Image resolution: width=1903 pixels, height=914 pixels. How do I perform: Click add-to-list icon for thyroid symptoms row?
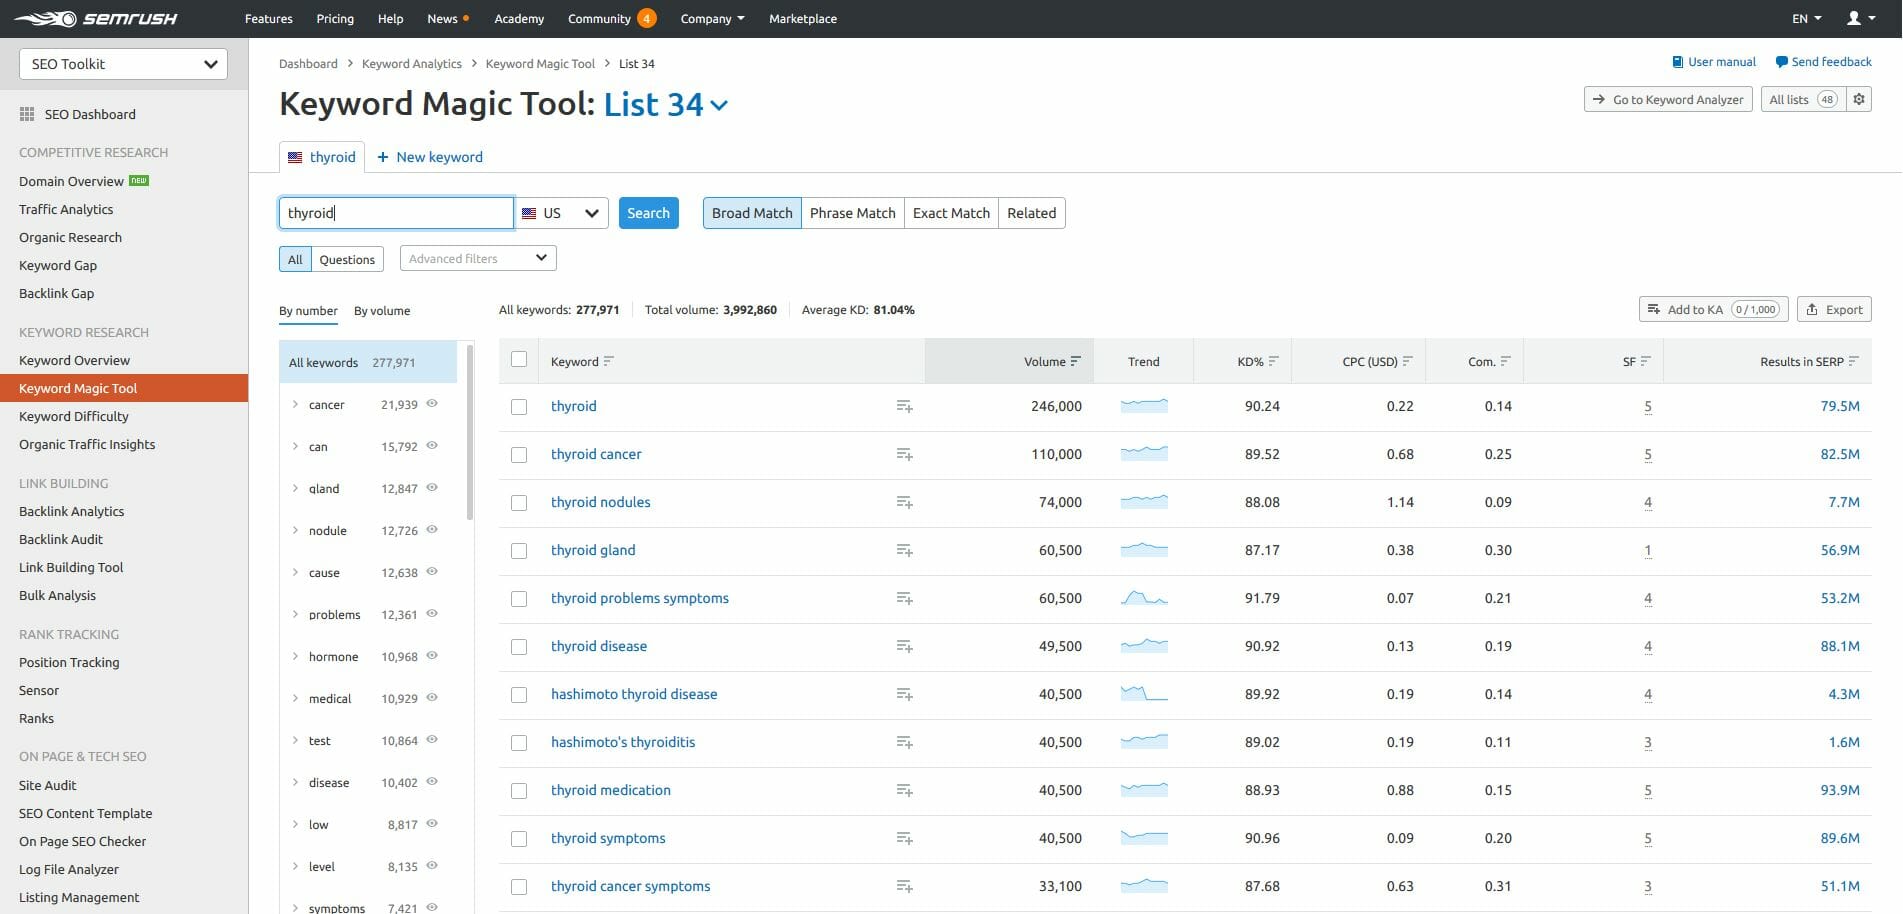pos(904,838)
